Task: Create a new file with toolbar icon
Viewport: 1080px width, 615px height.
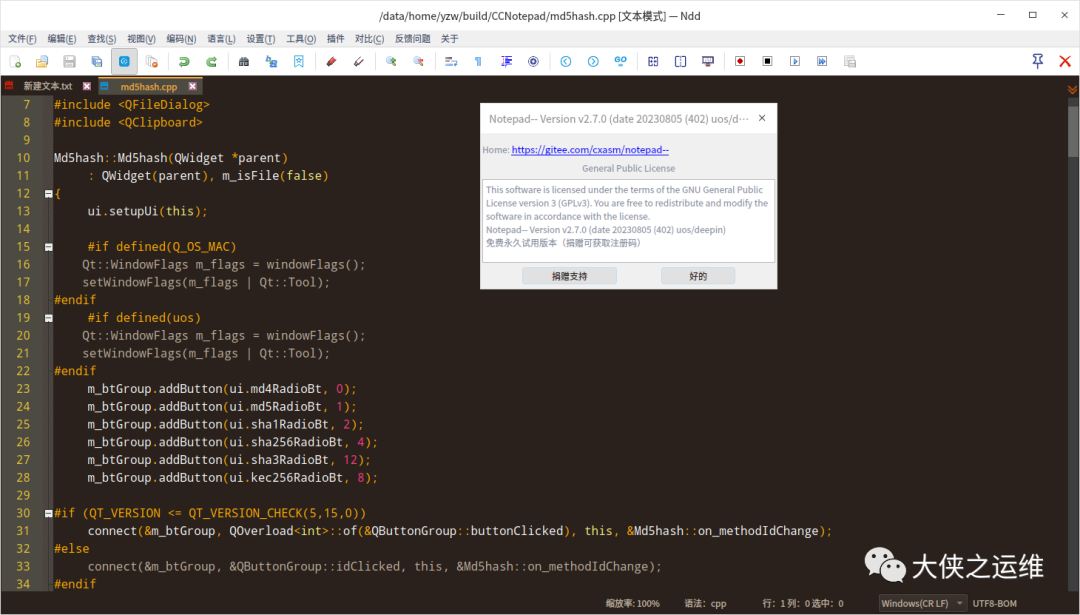Action: tap(15, 61)
